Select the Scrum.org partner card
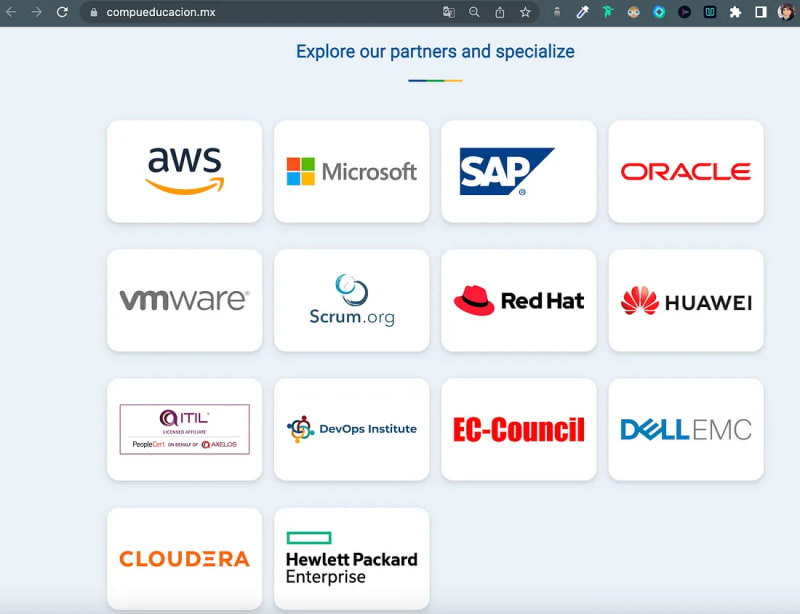 [x=352, y=301]
